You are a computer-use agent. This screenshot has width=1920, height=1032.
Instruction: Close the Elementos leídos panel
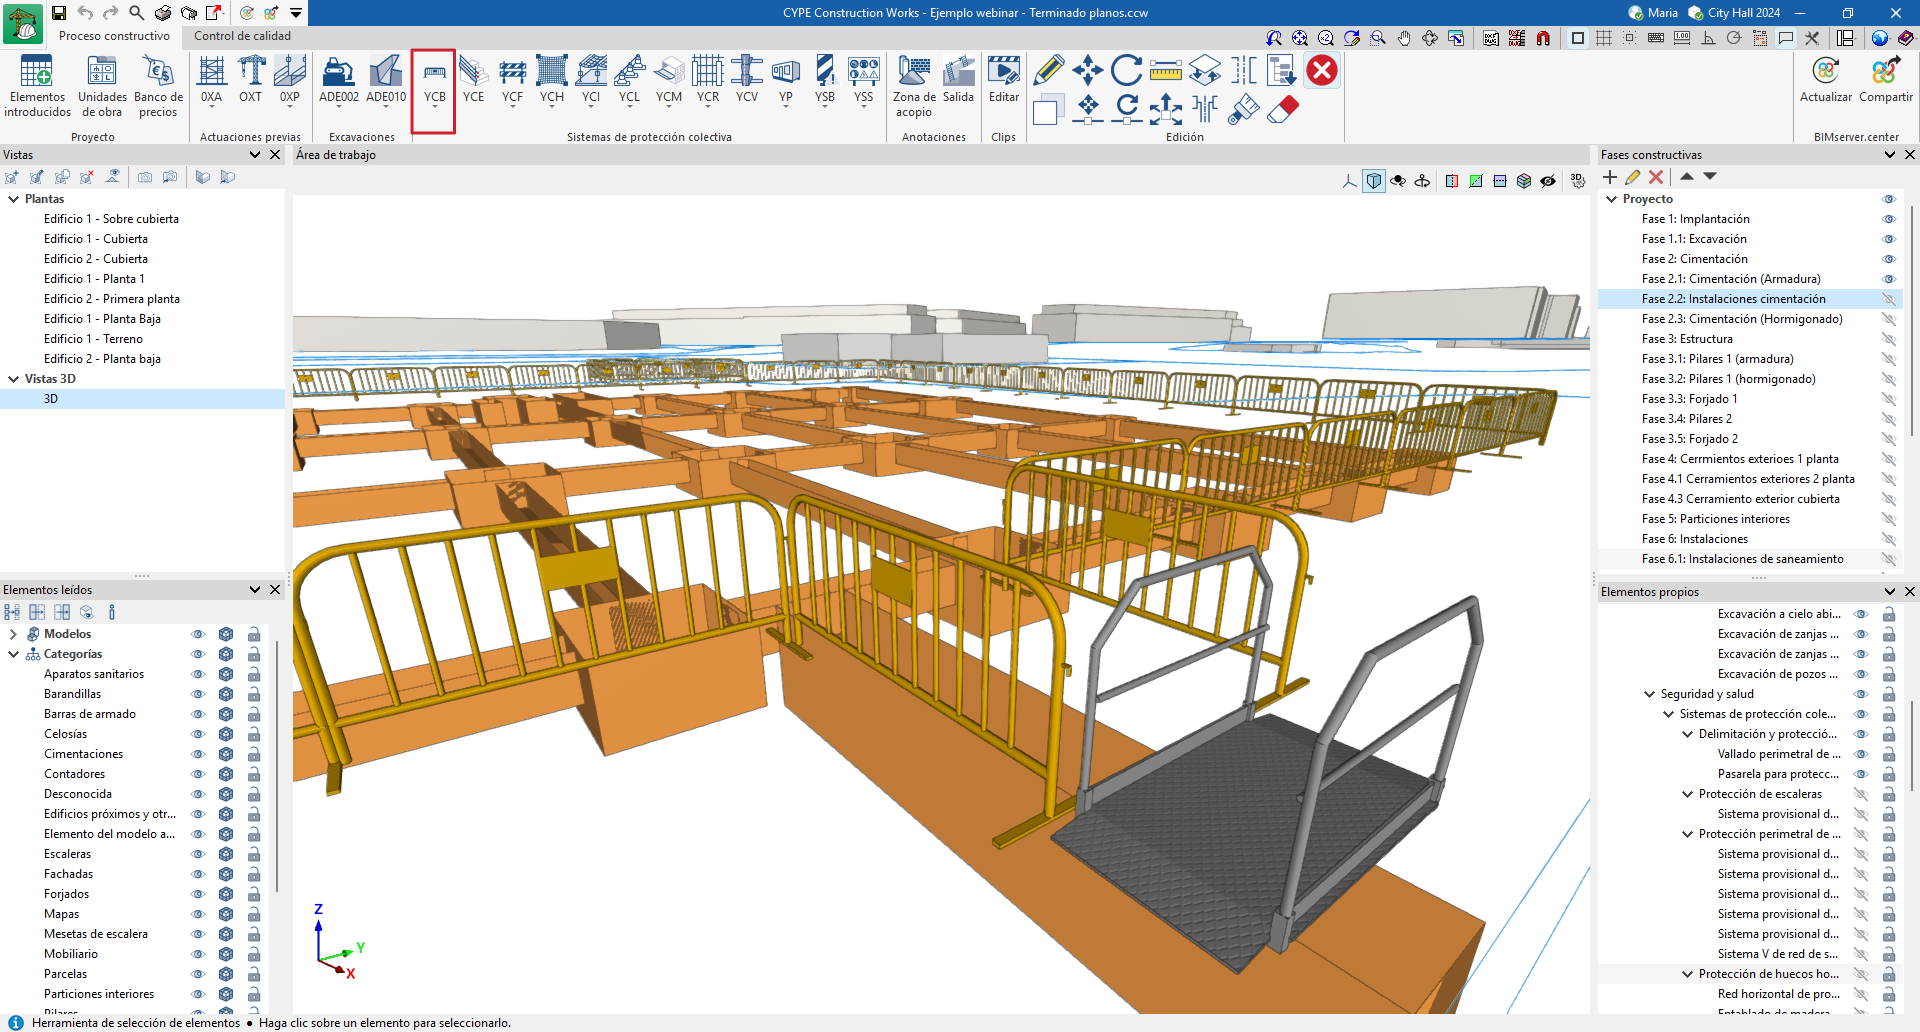click(x=275, y=590)
